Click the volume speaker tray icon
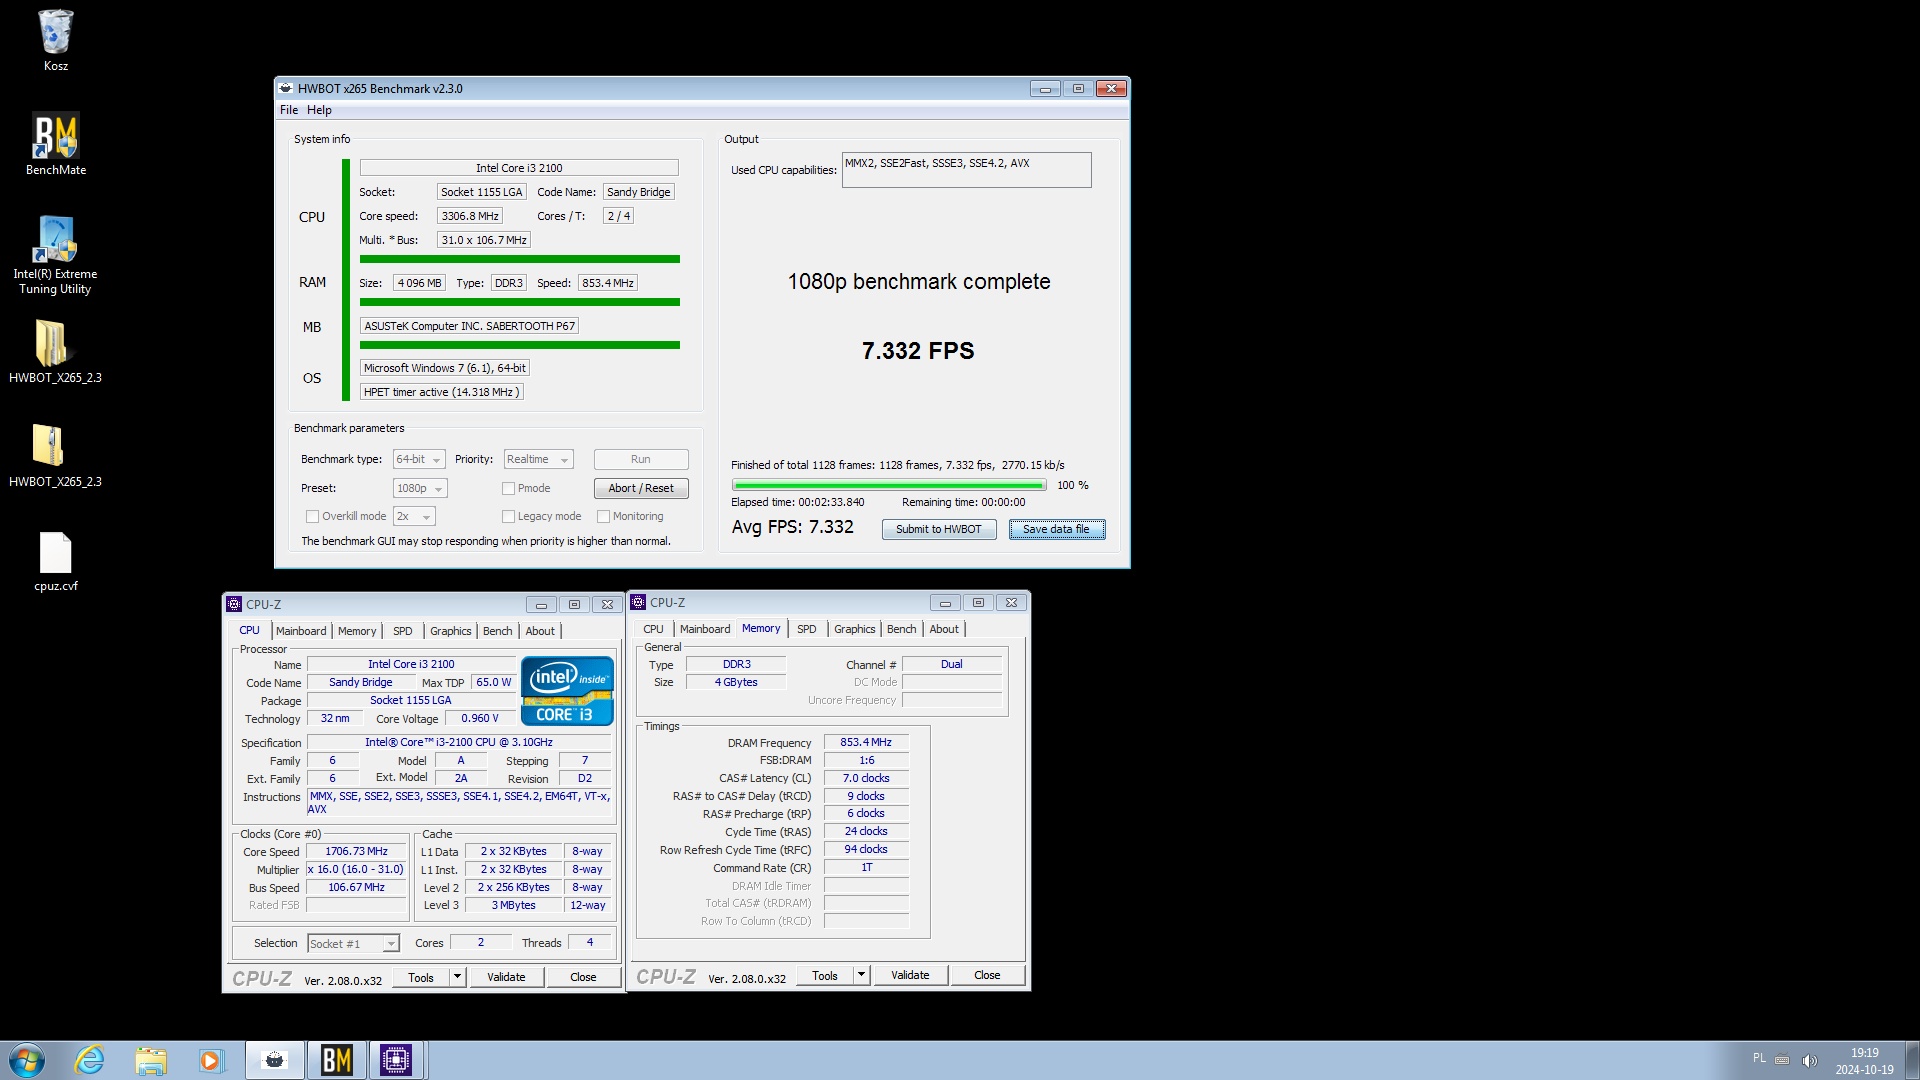 point(1809,1060)
